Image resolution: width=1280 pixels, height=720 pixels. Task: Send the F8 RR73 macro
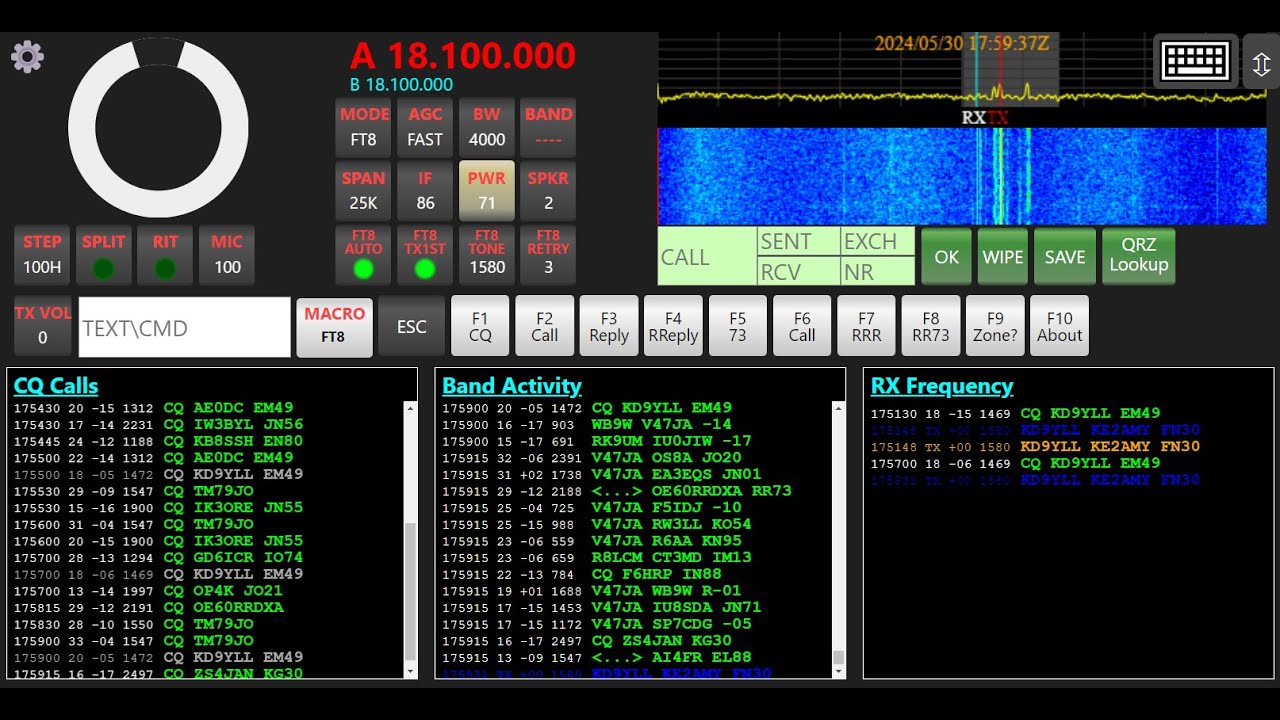[930, 327]
